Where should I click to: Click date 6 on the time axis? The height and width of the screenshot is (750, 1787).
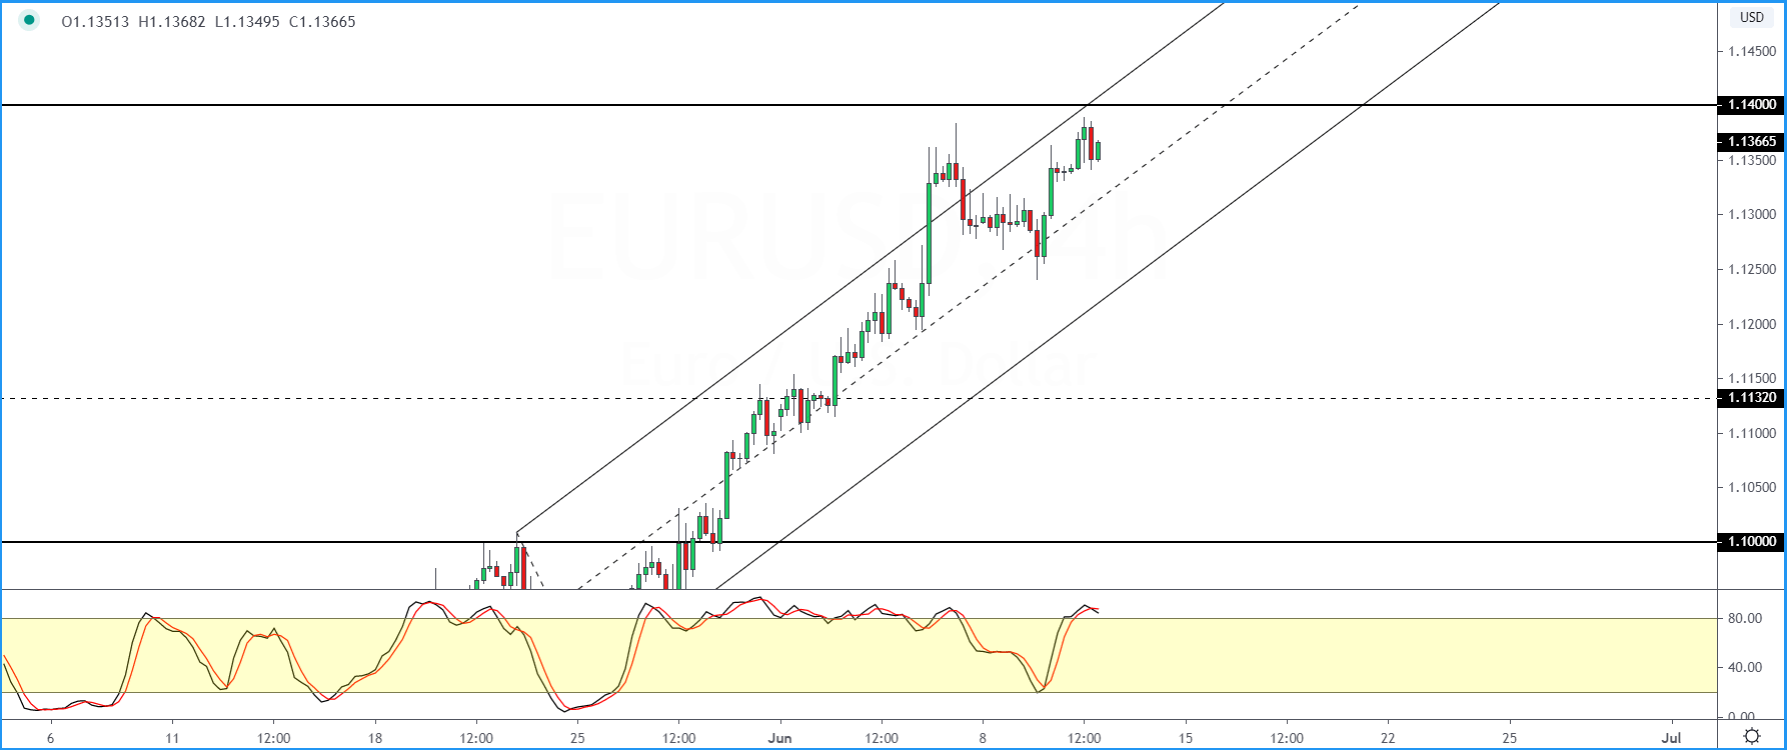[x=50, y=738]
